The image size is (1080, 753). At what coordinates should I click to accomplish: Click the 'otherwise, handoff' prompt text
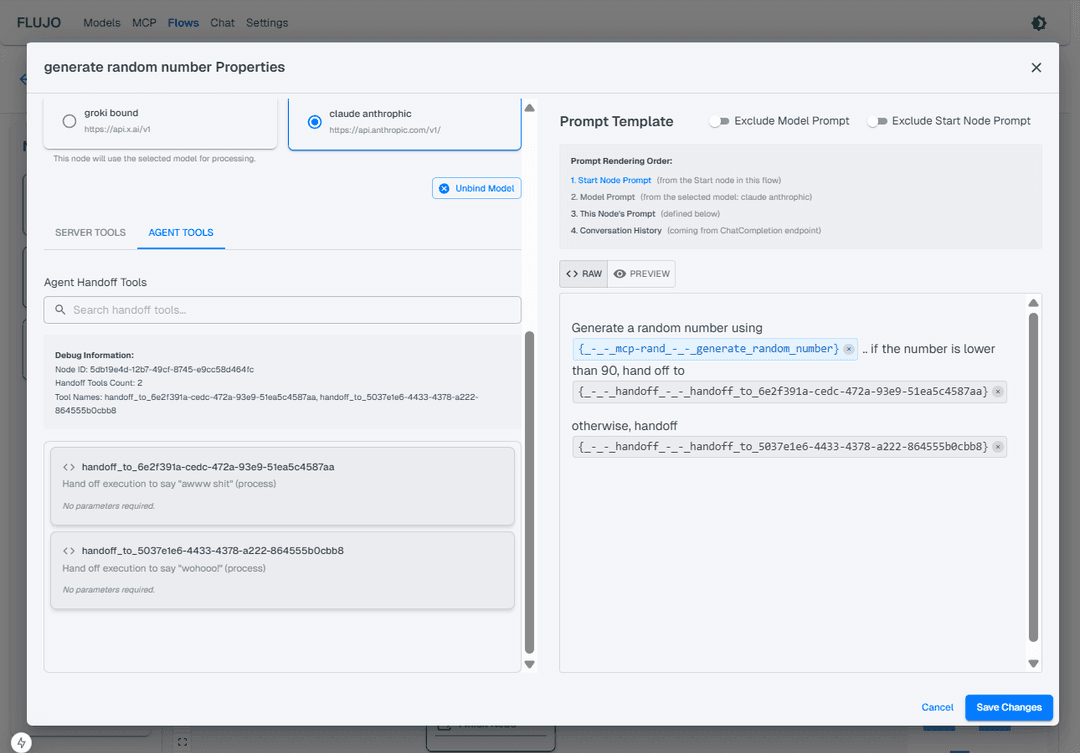click(x=624, y=426)
